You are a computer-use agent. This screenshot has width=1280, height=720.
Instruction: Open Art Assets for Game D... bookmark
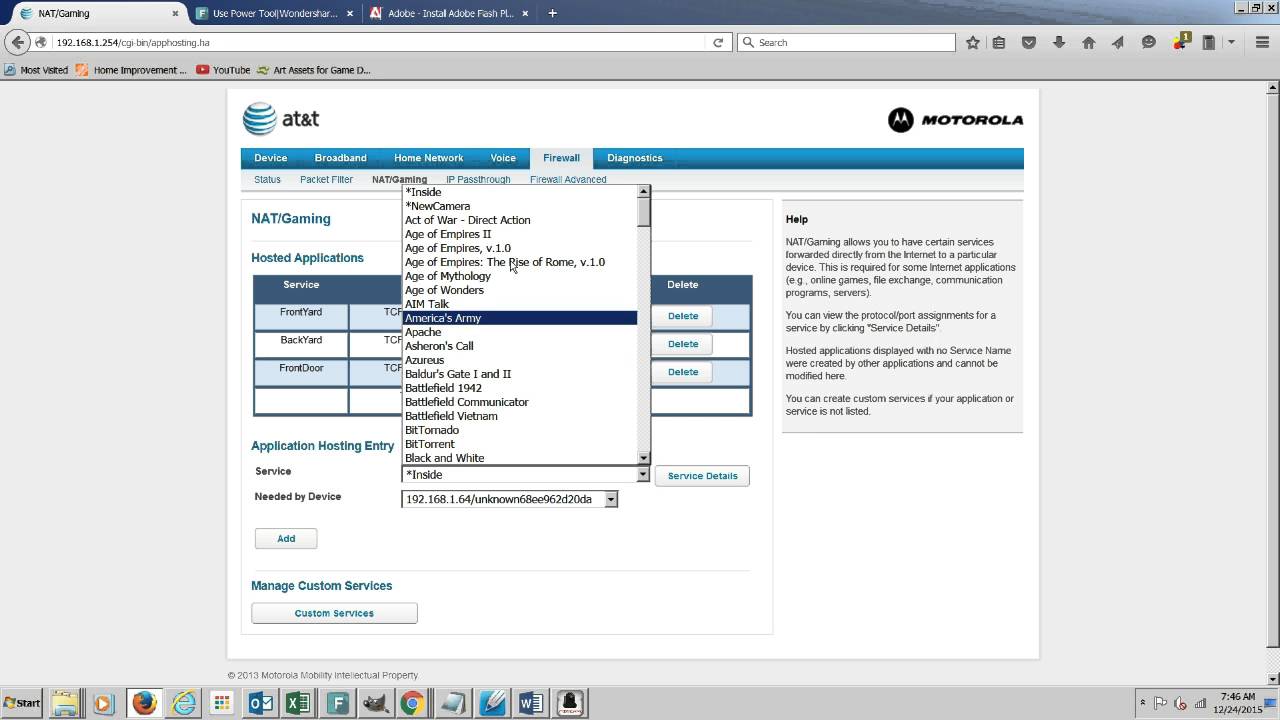(314, 70)
